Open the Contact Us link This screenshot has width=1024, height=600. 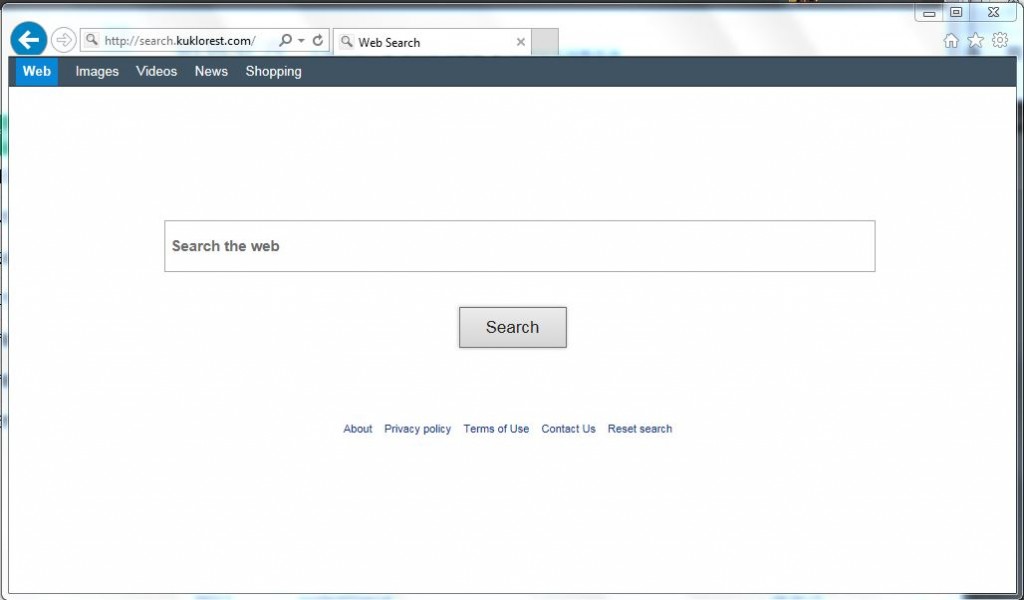568,429
